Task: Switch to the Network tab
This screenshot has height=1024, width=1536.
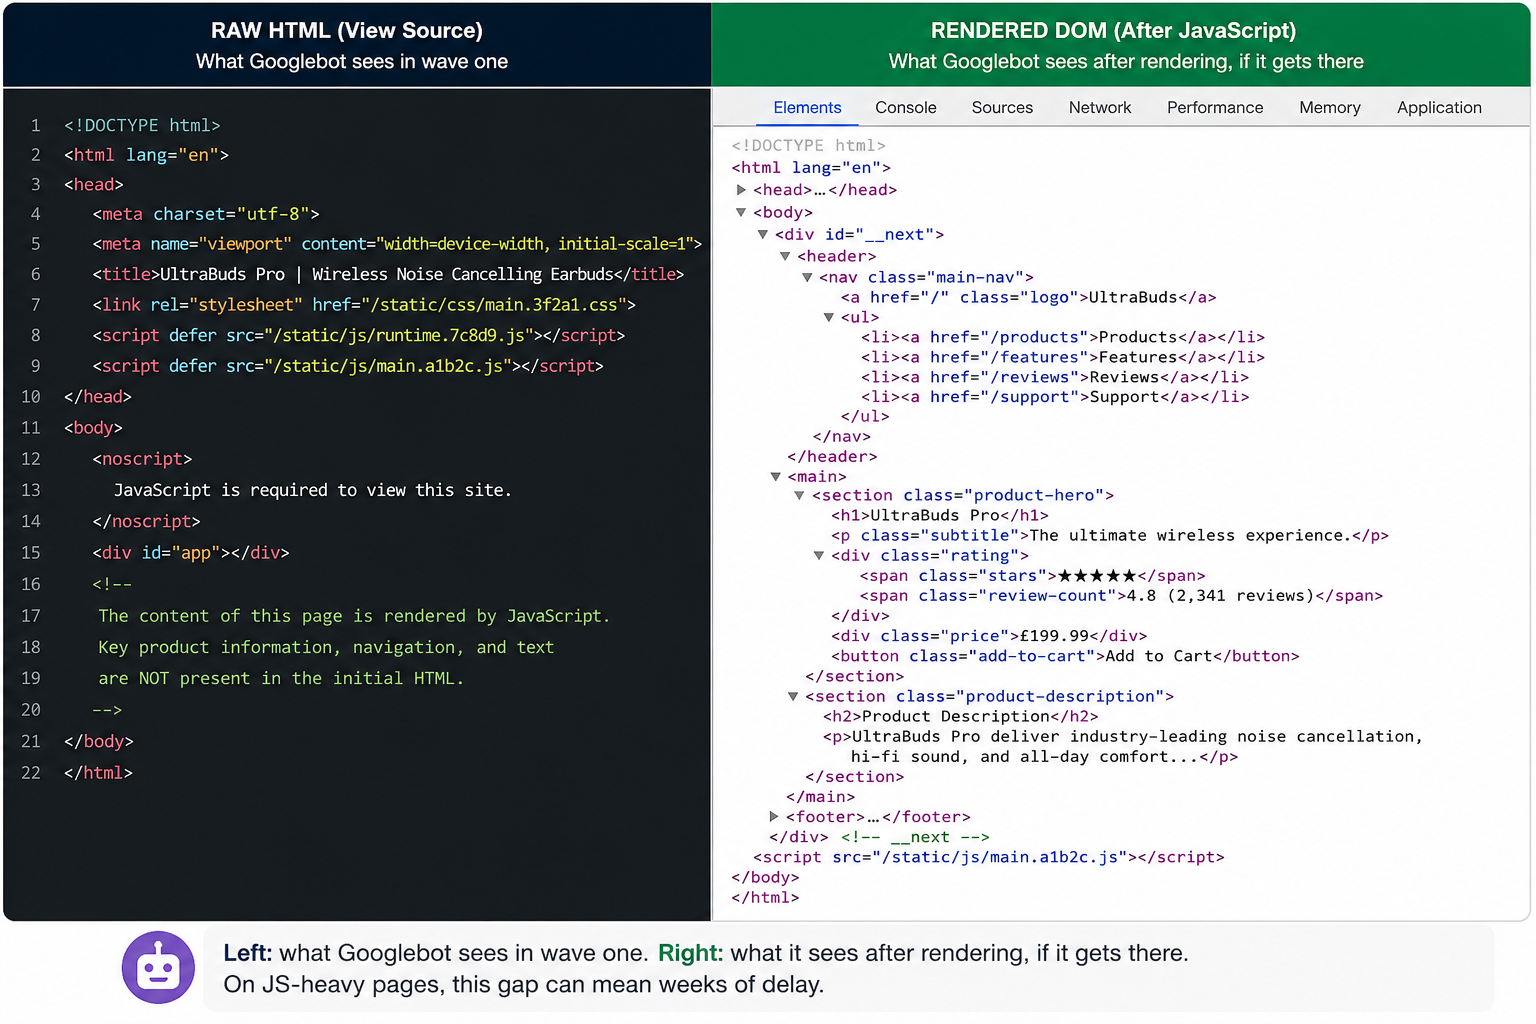Action: pos(1100,107)
